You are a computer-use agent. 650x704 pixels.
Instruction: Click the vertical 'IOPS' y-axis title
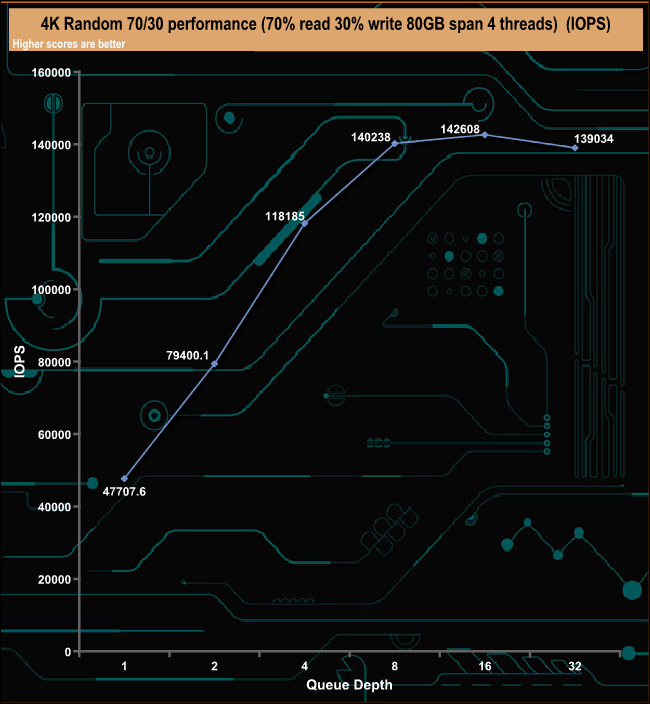click(20, 361)
